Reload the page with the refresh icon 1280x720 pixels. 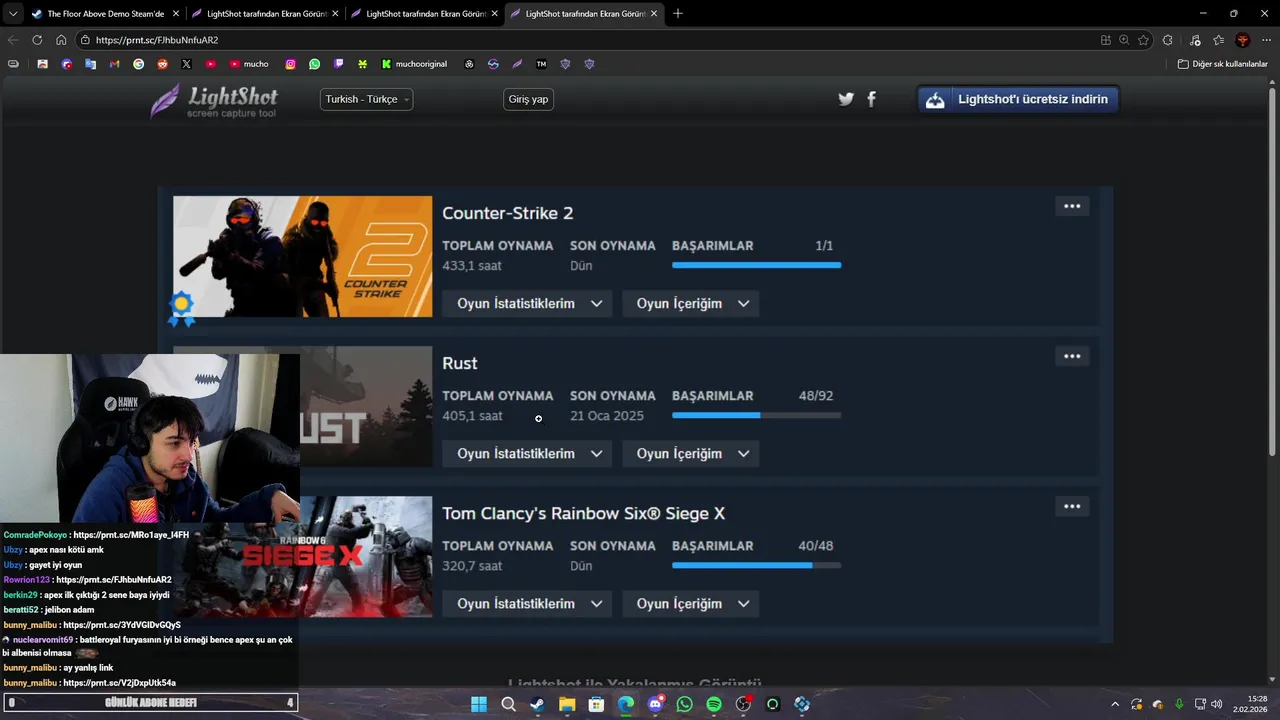[37, 40]
